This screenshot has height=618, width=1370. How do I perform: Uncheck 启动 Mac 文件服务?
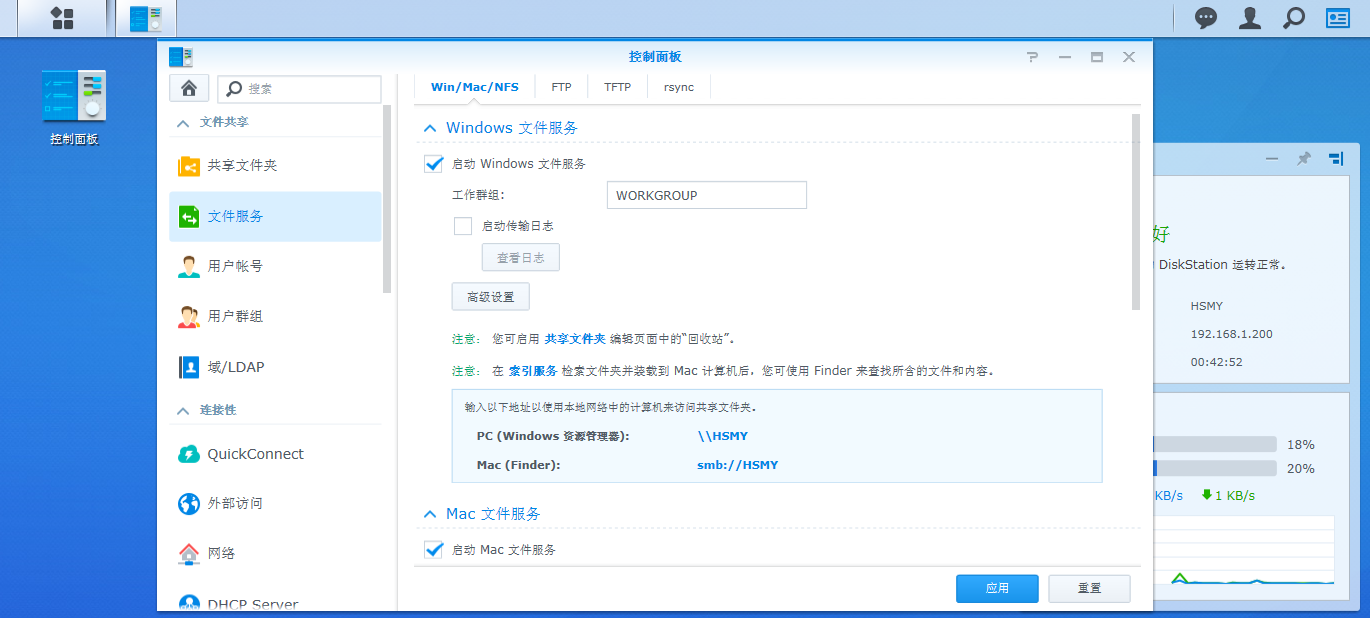pyautogui.click(x=434, y=550)
